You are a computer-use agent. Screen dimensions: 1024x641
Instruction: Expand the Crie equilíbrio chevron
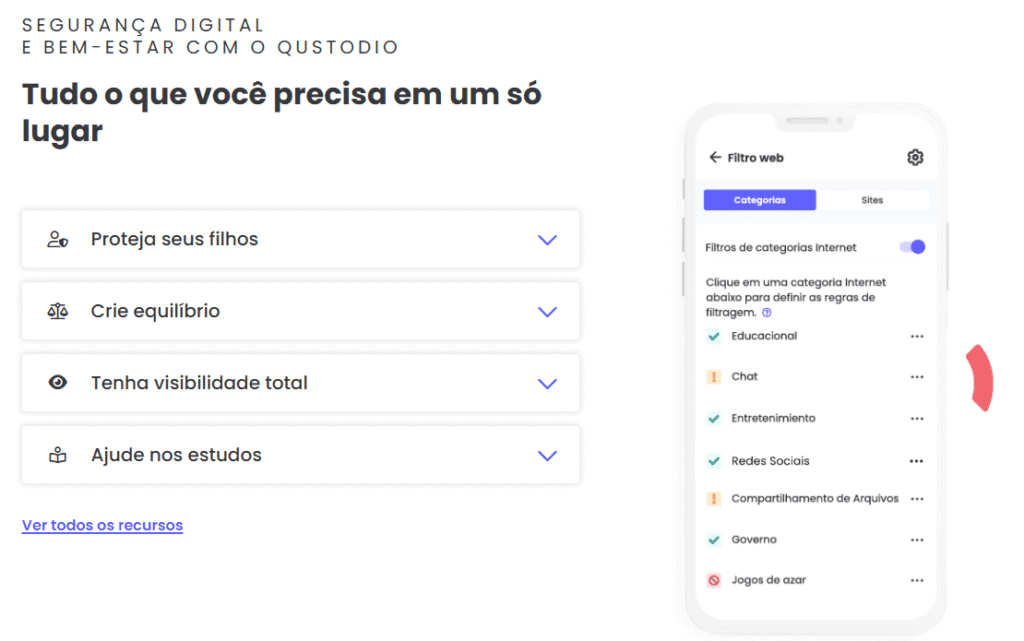(547, 312)
